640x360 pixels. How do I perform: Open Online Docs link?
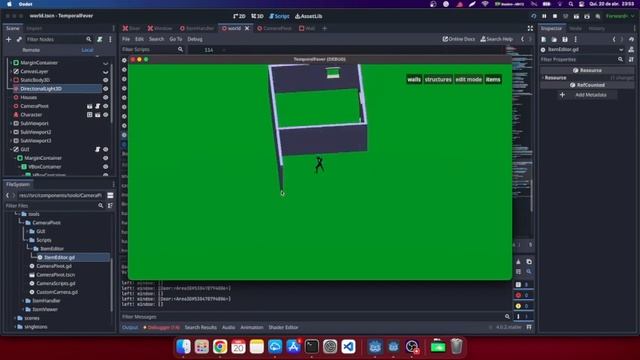[459, 39]
